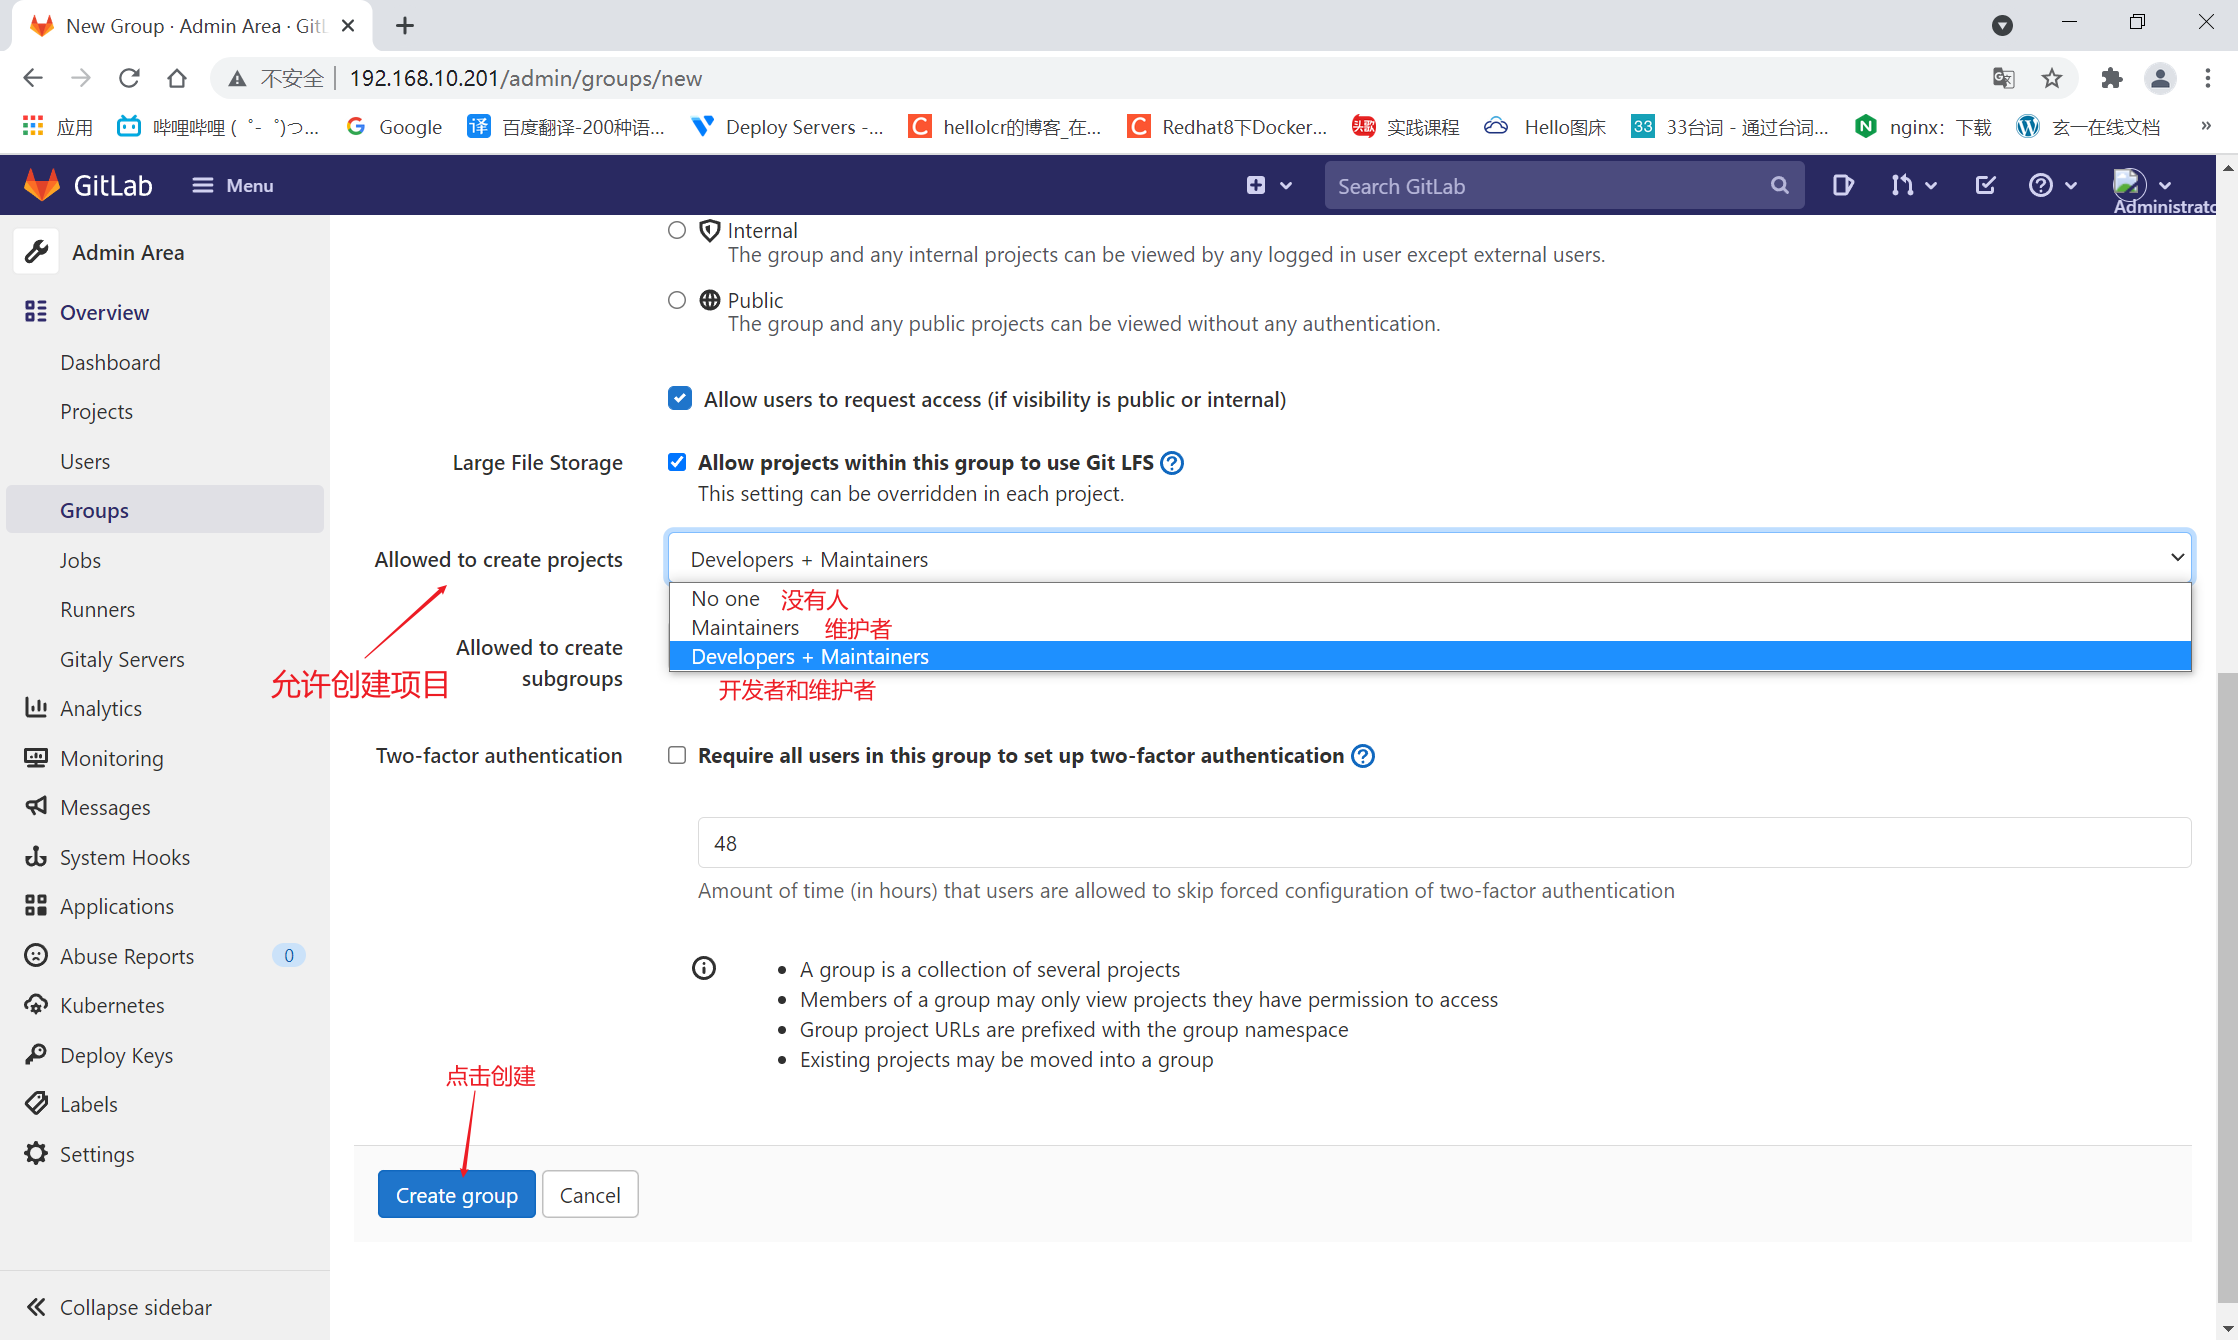Select the Analytics chart icon in sidebar
This screenshot has height=1340, width=2238.
[x=36, y=708]
